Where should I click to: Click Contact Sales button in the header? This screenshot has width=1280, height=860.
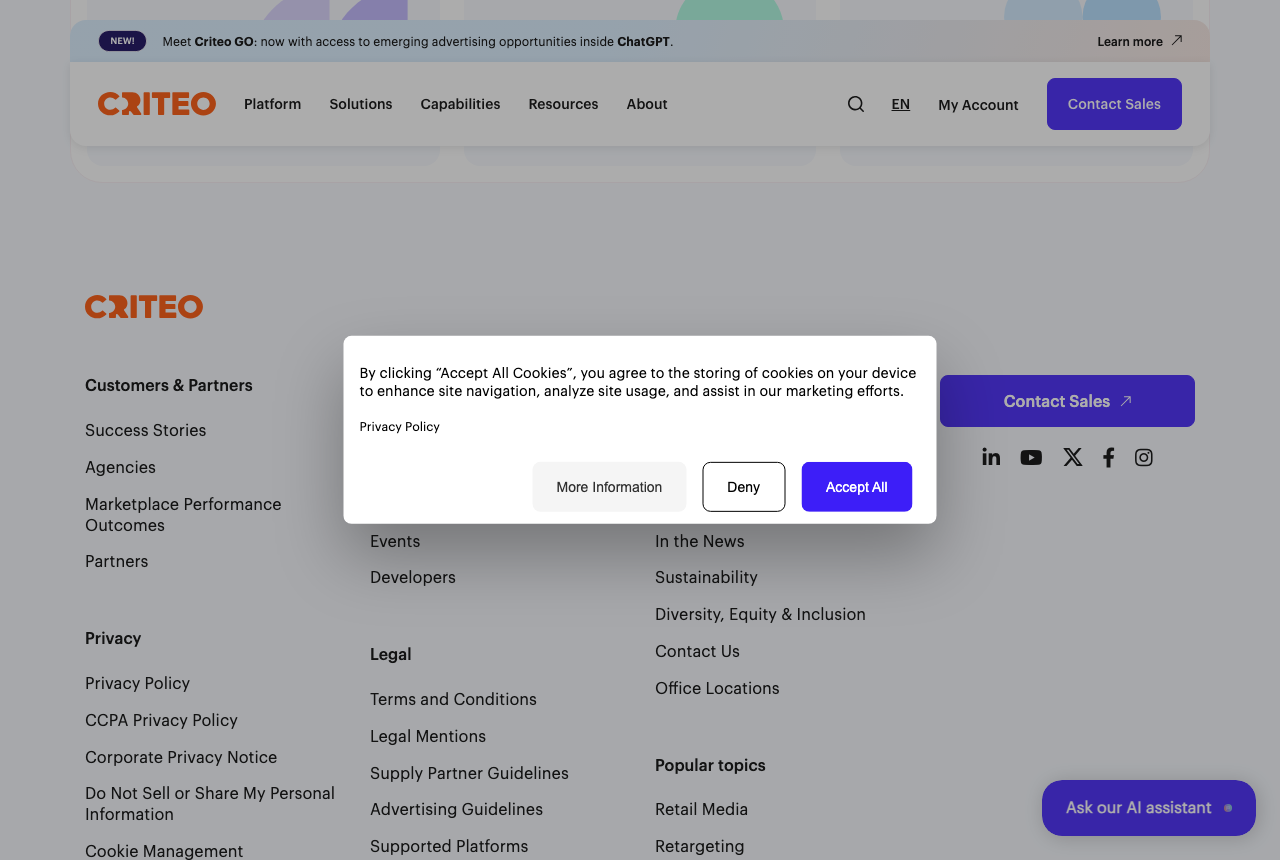[1114, 104]
